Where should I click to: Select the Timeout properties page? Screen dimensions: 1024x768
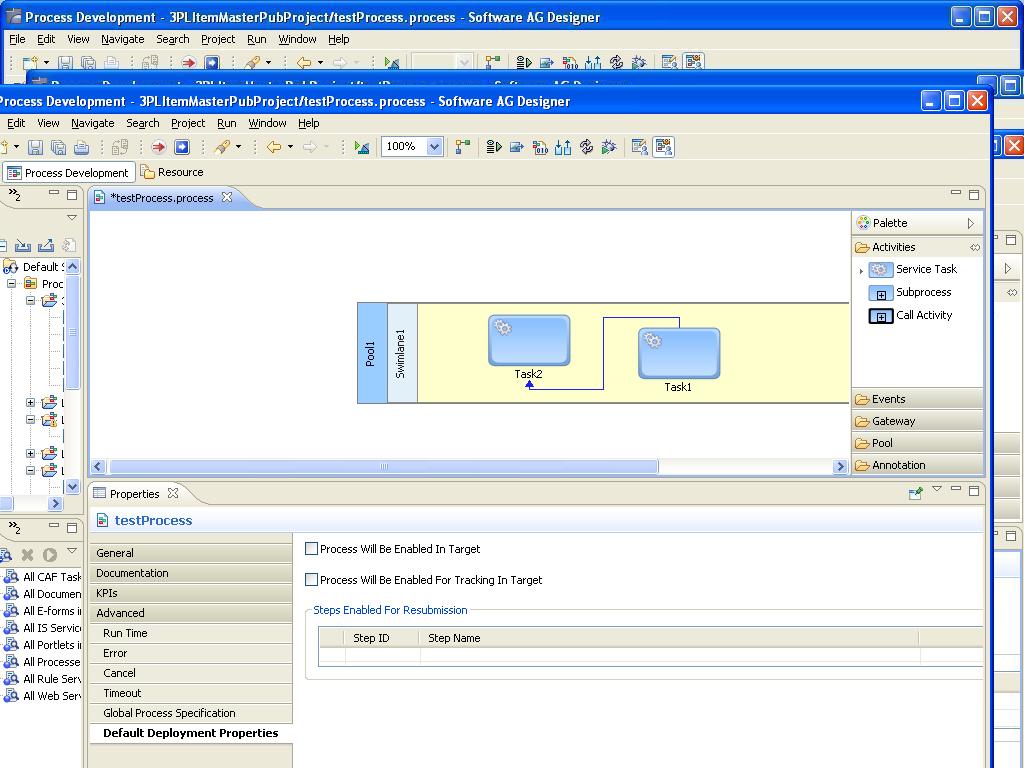point(191,694)
